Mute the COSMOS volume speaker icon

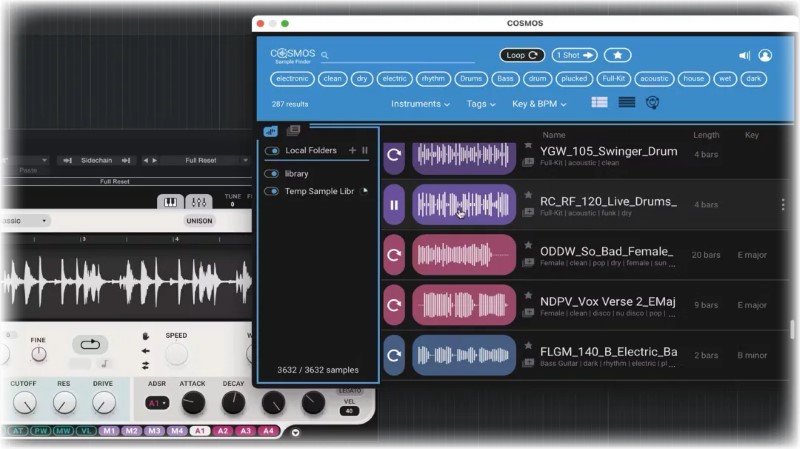[x=744, y=55]
